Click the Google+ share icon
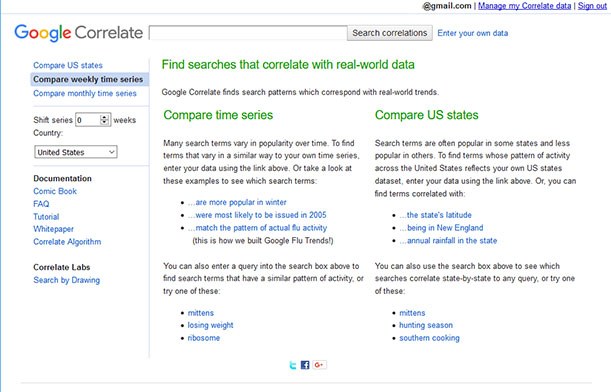This screenshot has width=611, height=392. (x=319, y=365)
